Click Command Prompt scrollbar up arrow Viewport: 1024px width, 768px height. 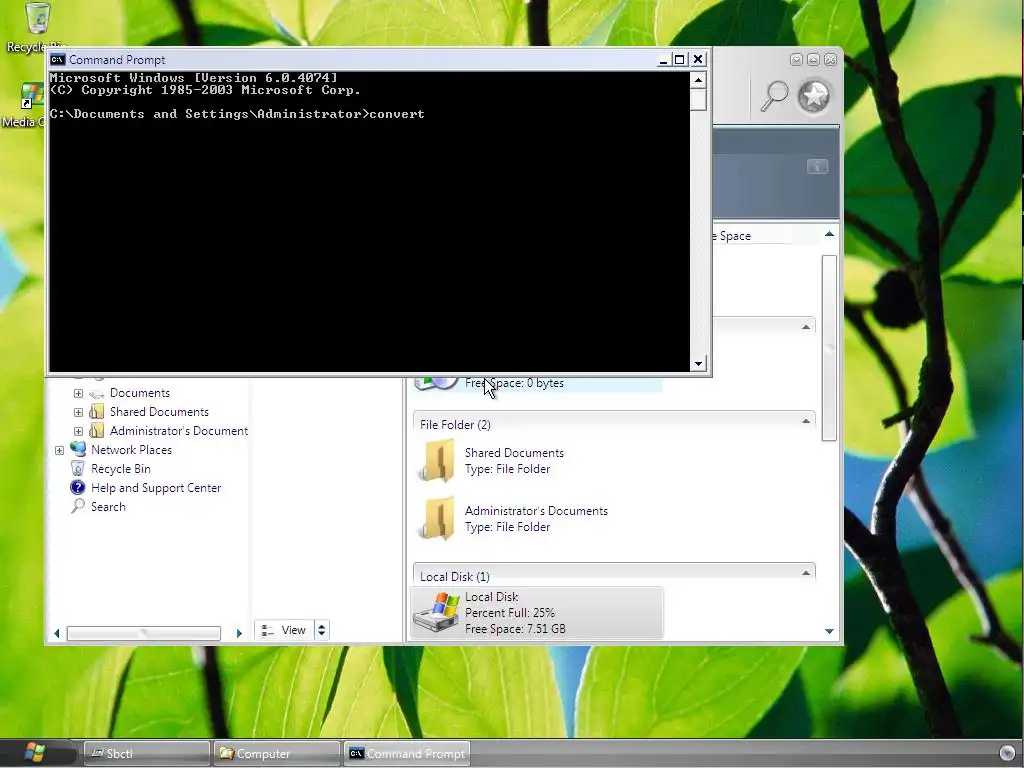[698, 80]
